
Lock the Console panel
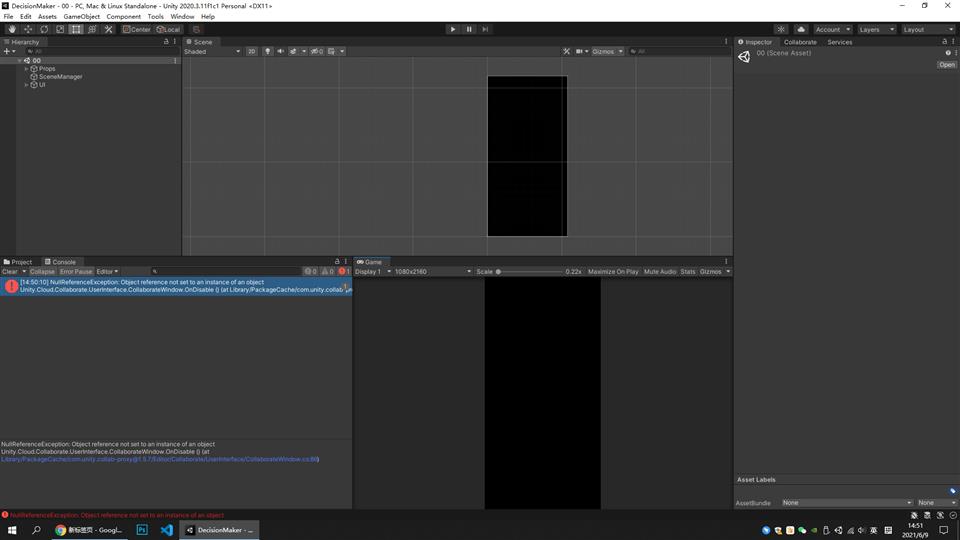tap(337, 261)
